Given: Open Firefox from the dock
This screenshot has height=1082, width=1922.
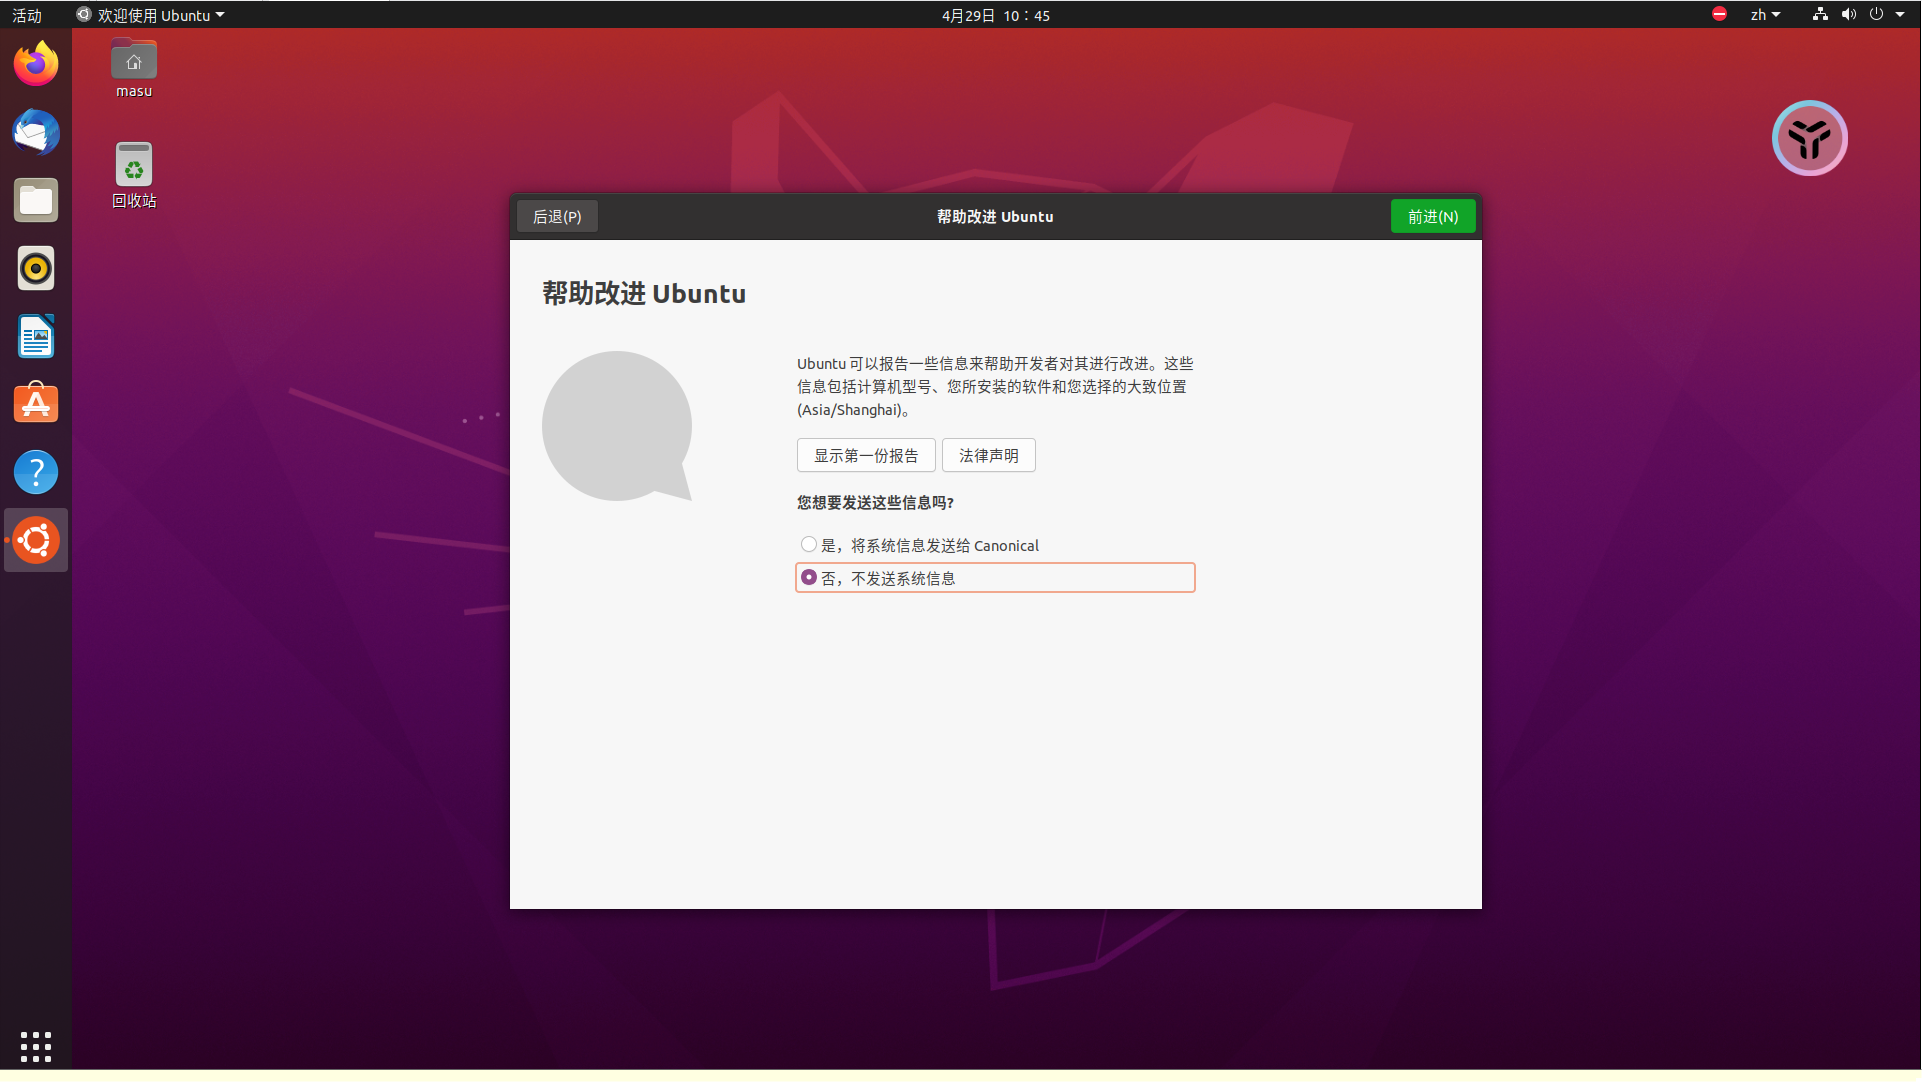Looking at the screenshot, I should pos(36,64).
